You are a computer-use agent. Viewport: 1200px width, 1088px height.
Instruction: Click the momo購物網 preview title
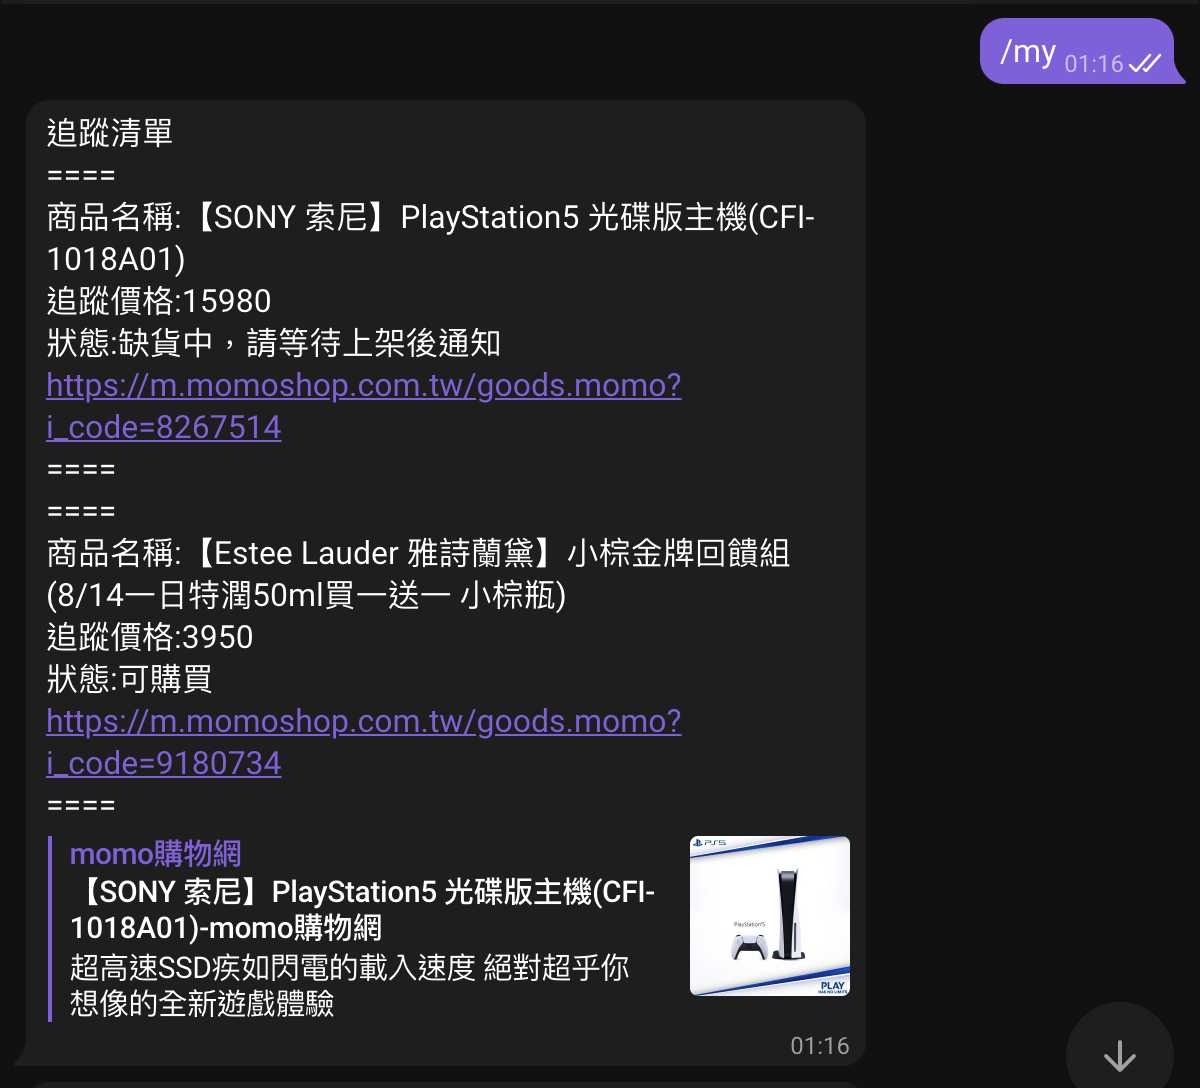pyautogui.click(x=156, y=853)
